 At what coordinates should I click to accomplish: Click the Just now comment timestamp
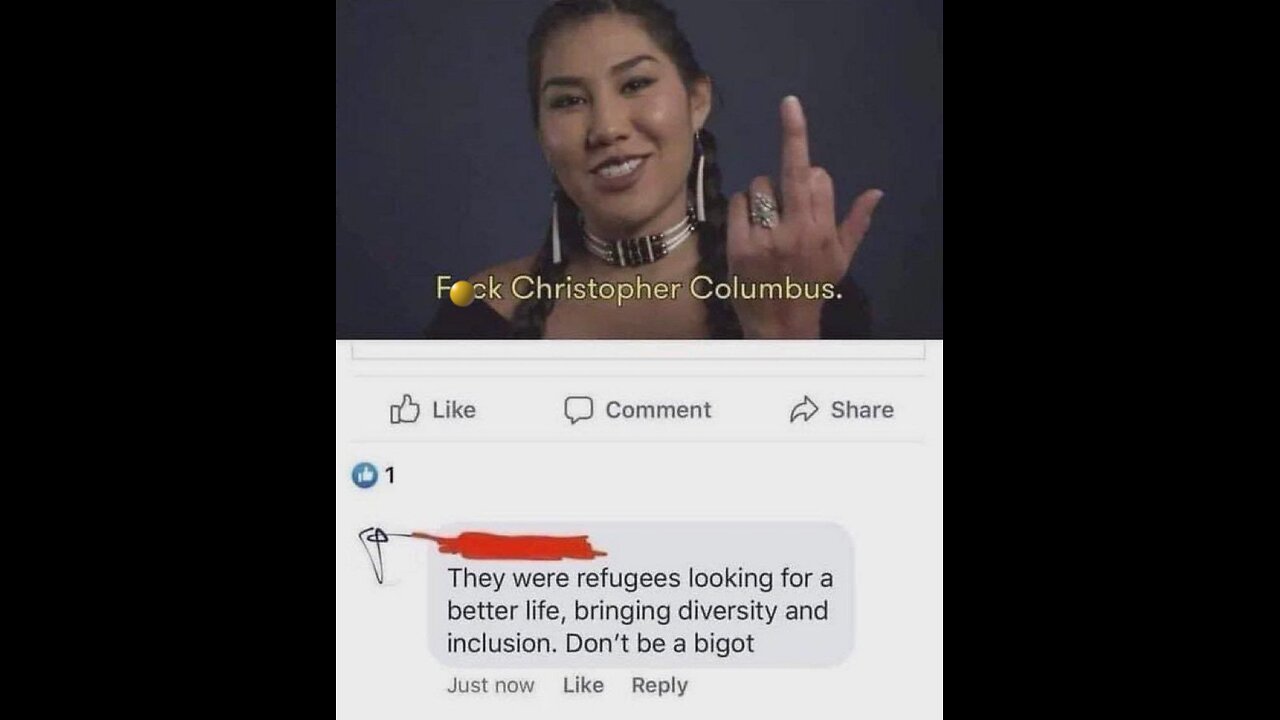490,685
